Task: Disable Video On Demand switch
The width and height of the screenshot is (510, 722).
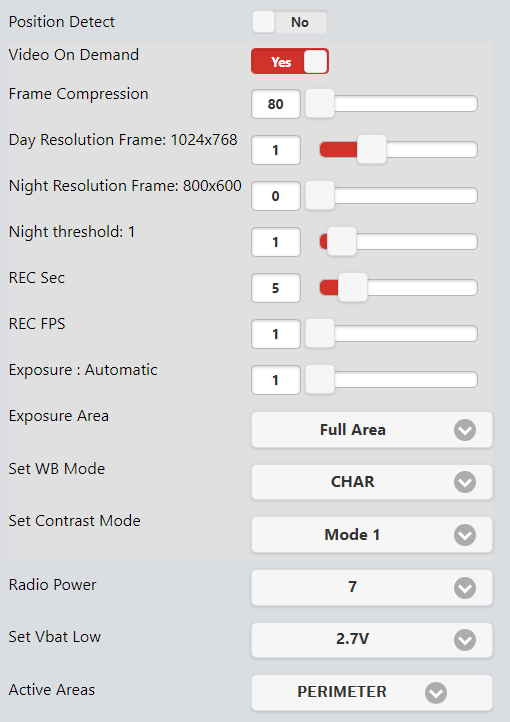Action: pyautogui.click(x=290, y=61)
